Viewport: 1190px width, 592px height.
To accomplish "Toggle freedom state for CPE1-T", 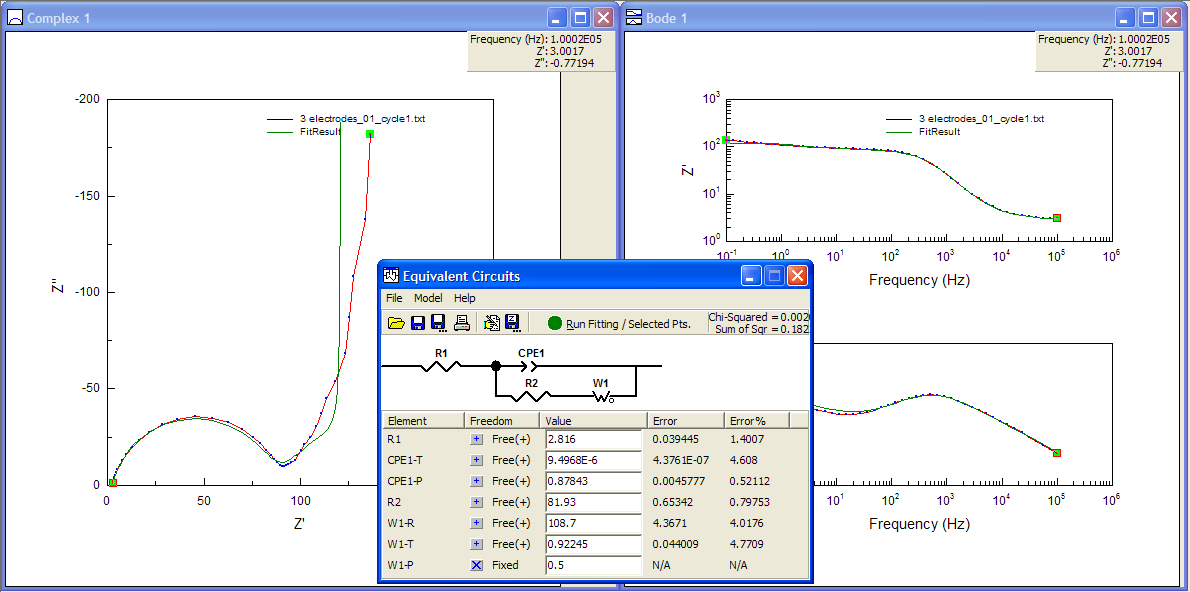I will pyautogui.click(x=477, y=460).
